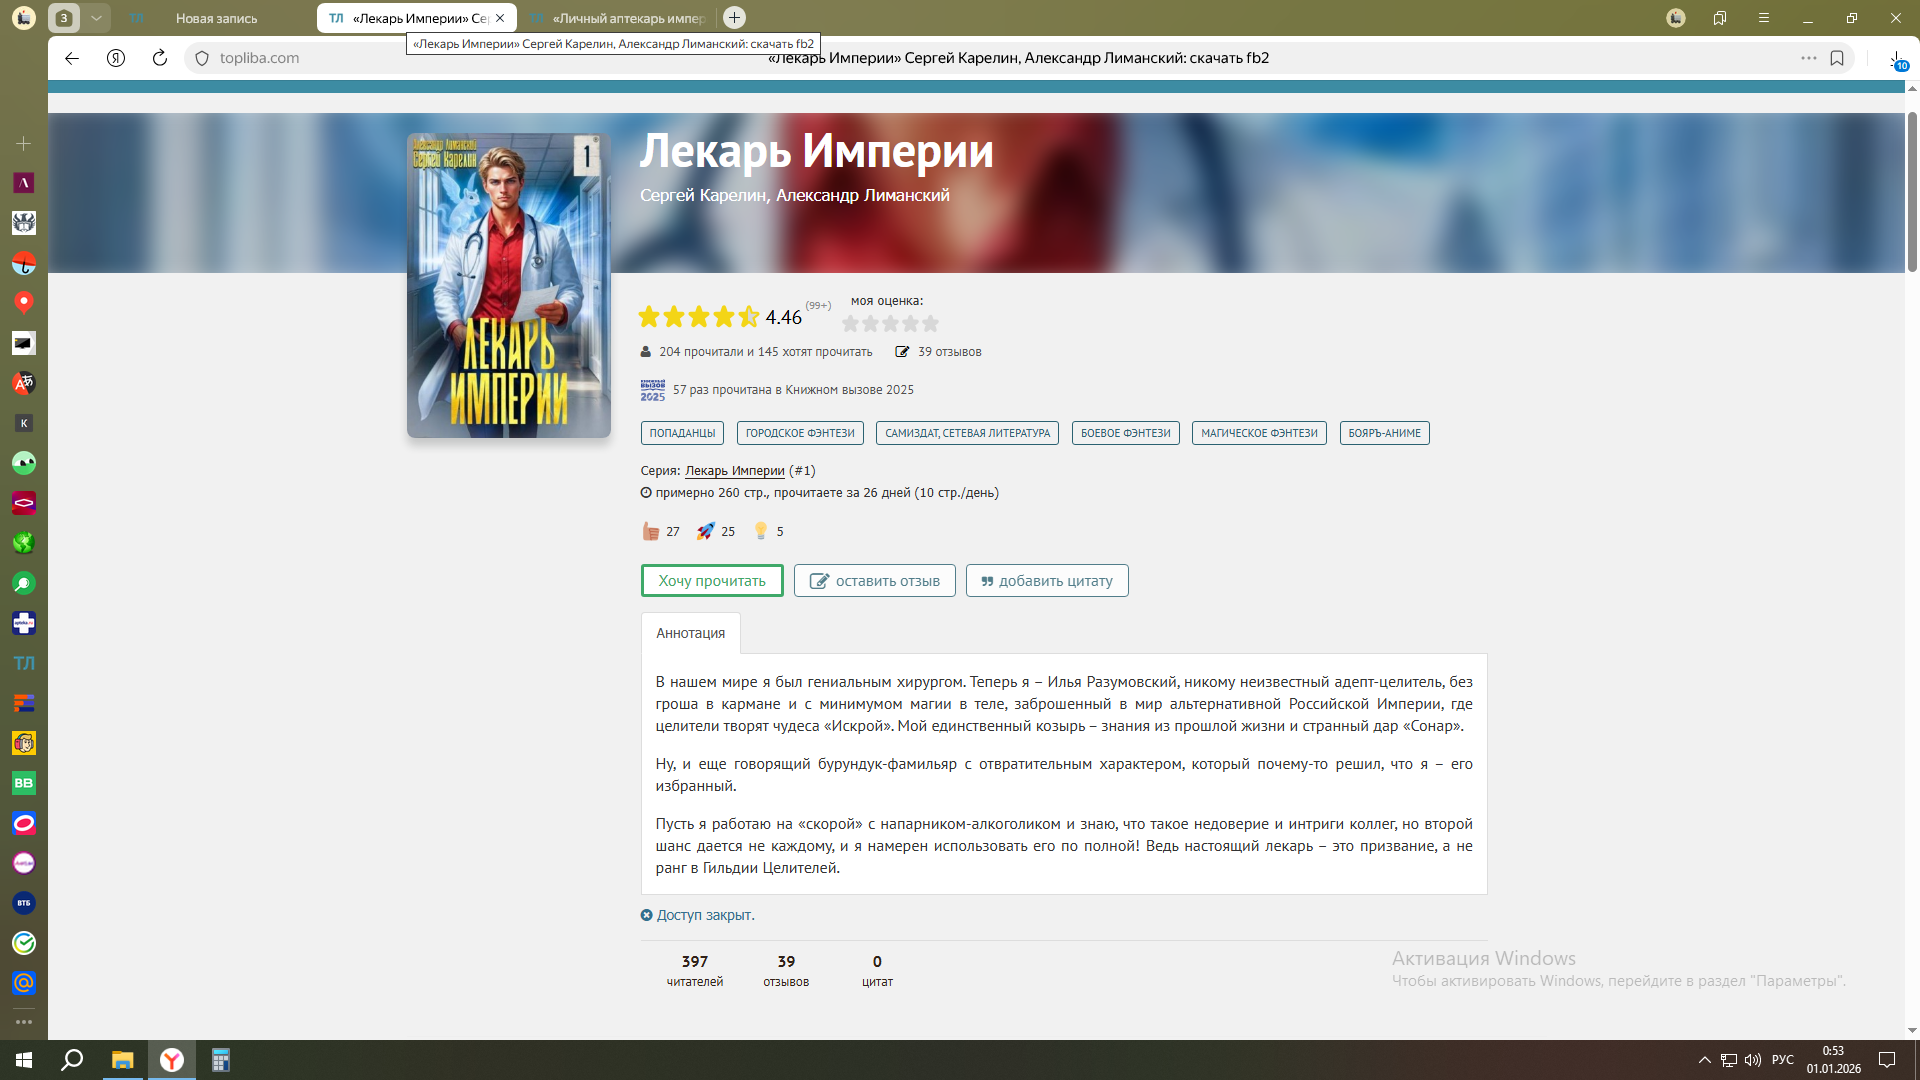Switch to the 'Личный аптекарь императора' tab

[x=628, y=18]
